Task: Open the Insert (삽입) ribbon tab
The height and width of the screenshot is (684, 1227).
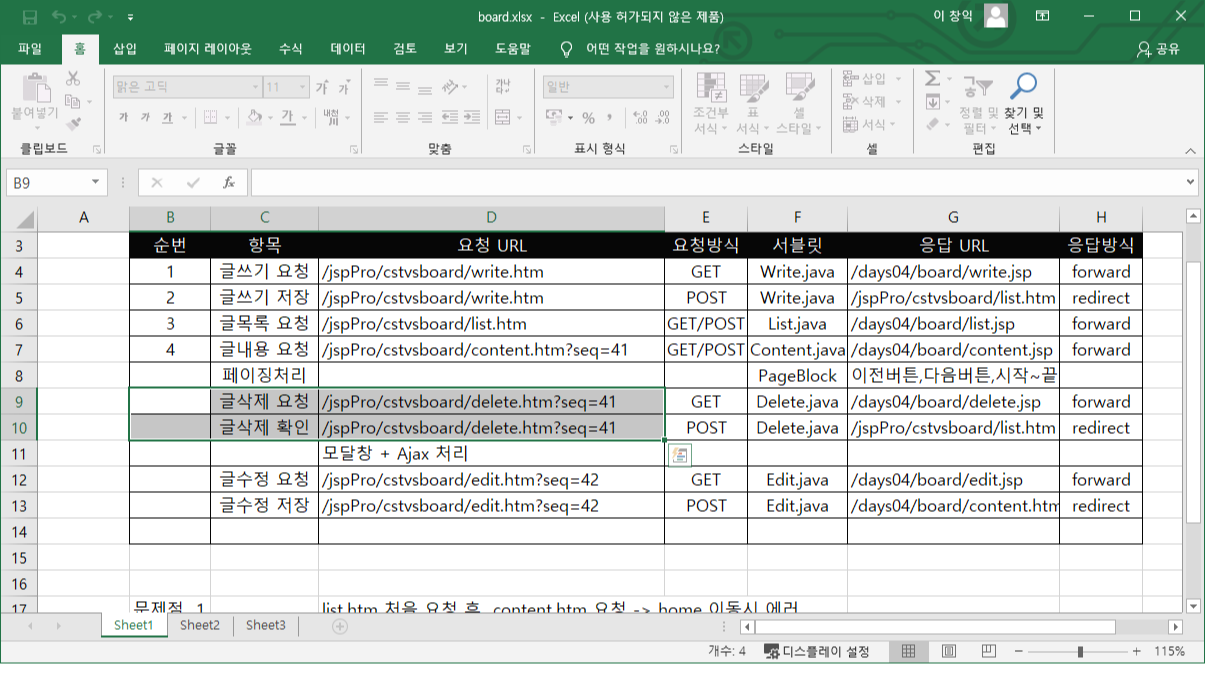Action: tap(125, 49)
